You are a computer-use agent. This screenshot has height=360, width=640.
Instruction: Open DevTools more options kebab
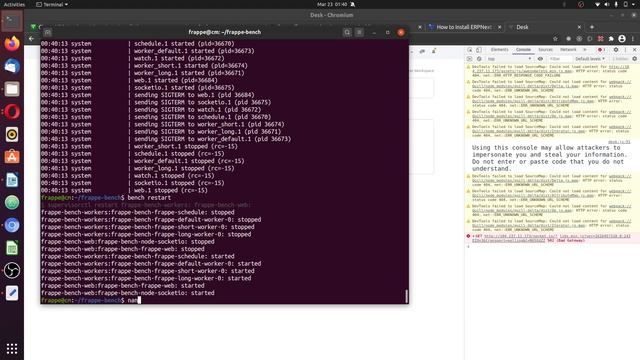point(625,50)
